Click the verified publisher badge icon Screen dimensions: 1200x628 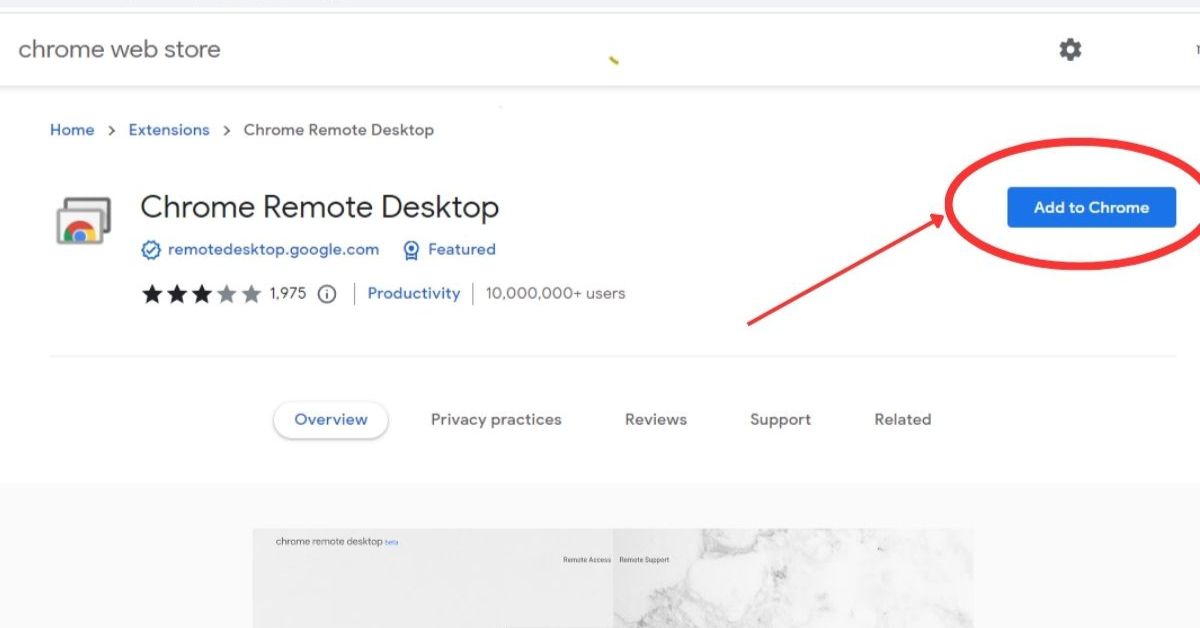pos(151,250)
